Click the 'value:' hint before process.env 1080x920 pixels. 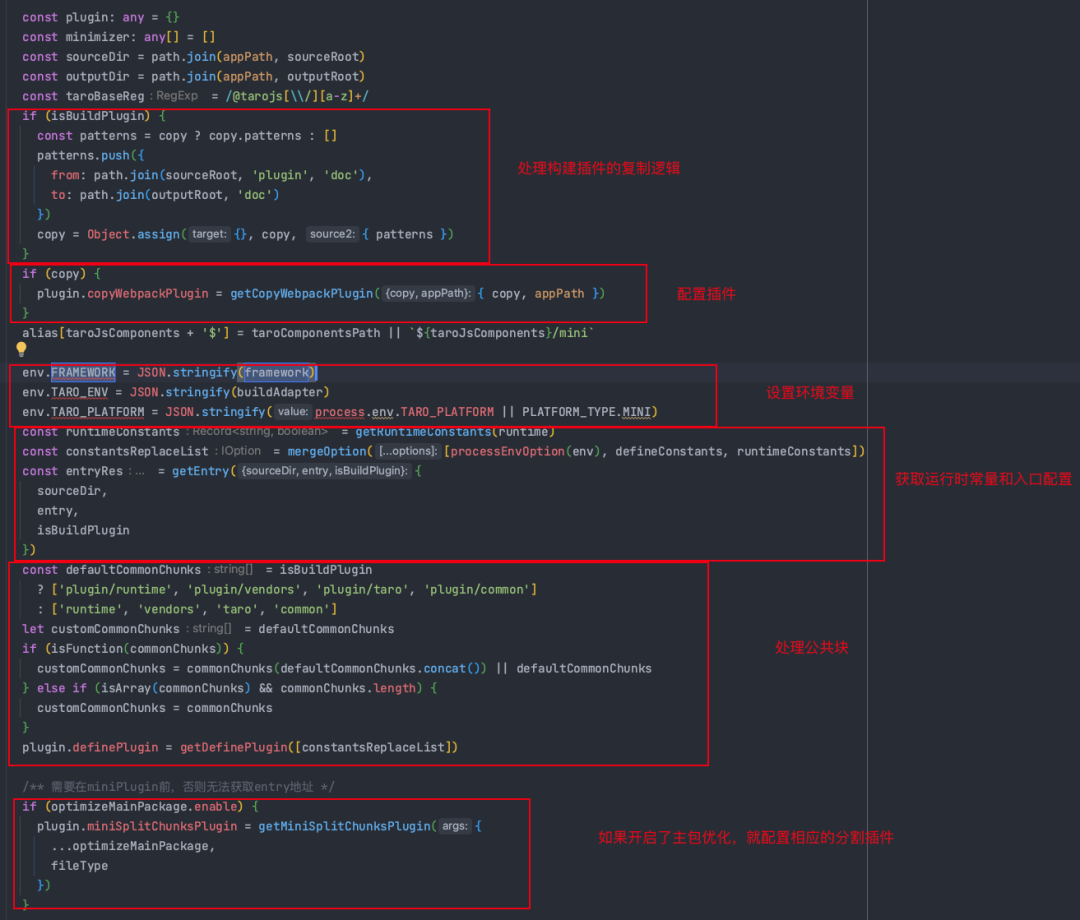point(293,412)
